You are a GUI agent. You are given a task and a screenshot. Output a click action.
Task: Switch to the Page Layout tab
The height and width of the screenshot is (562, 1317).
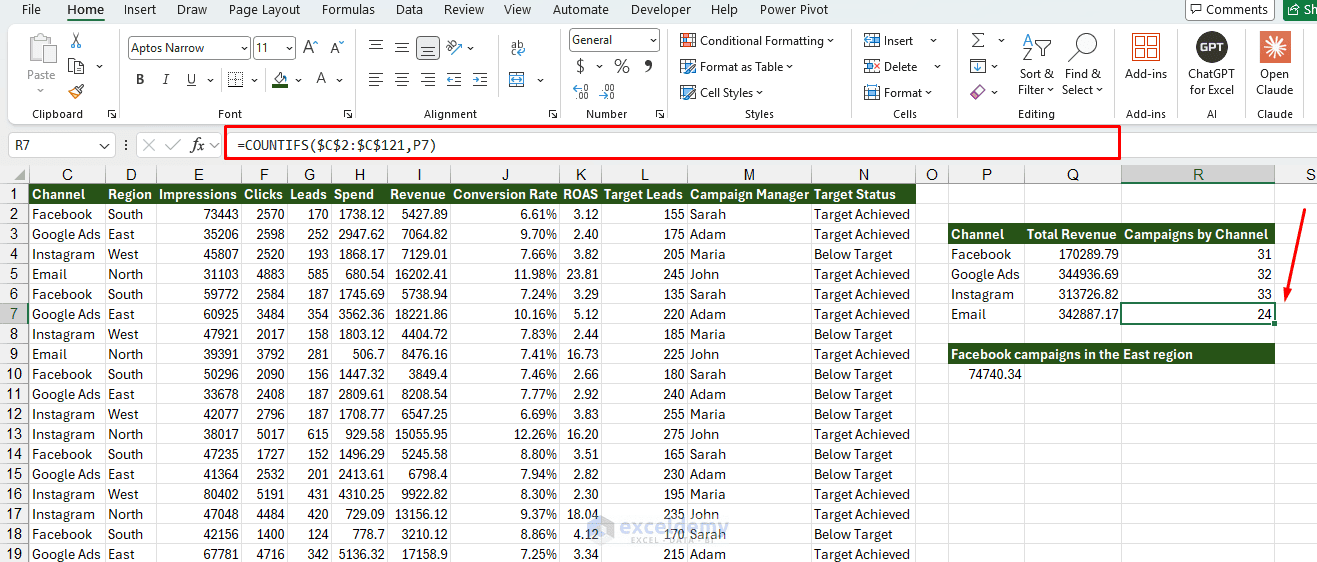click(264, 10)
